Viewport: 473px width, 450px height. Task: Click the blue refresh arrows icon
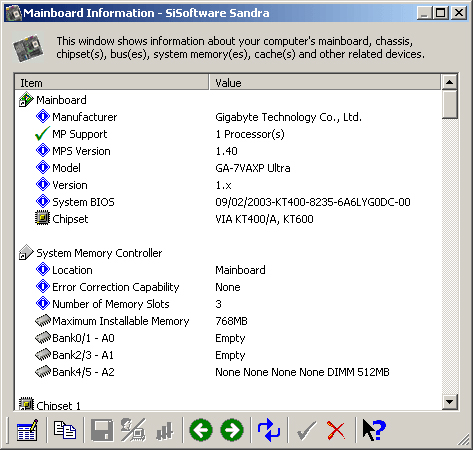[x=269, y=430]
